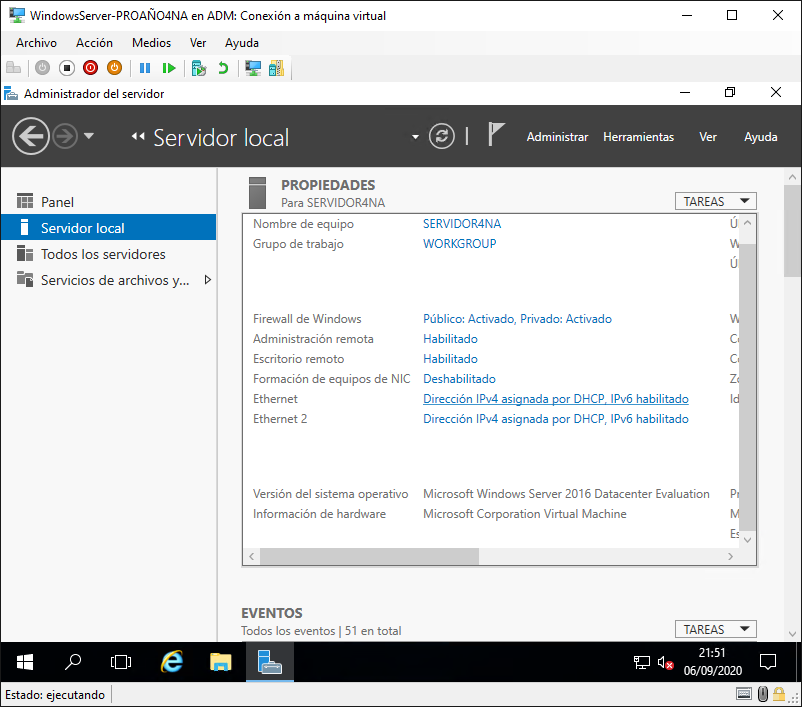The image size is (802, 707).
Task: Click properties horizontal scrollbar thumb
Action: 369,556
